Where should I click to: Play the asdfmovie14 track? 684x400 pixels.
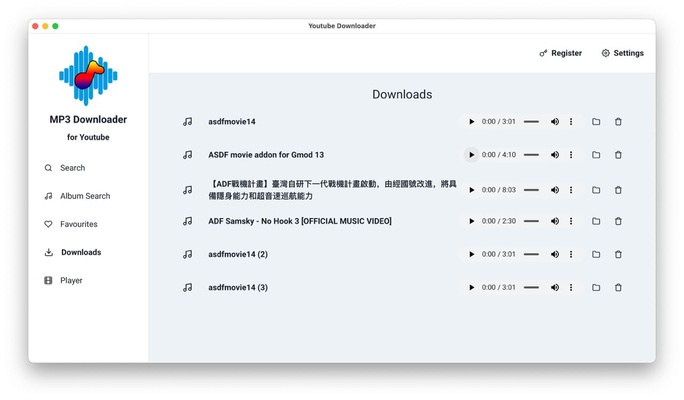(471, 122)
